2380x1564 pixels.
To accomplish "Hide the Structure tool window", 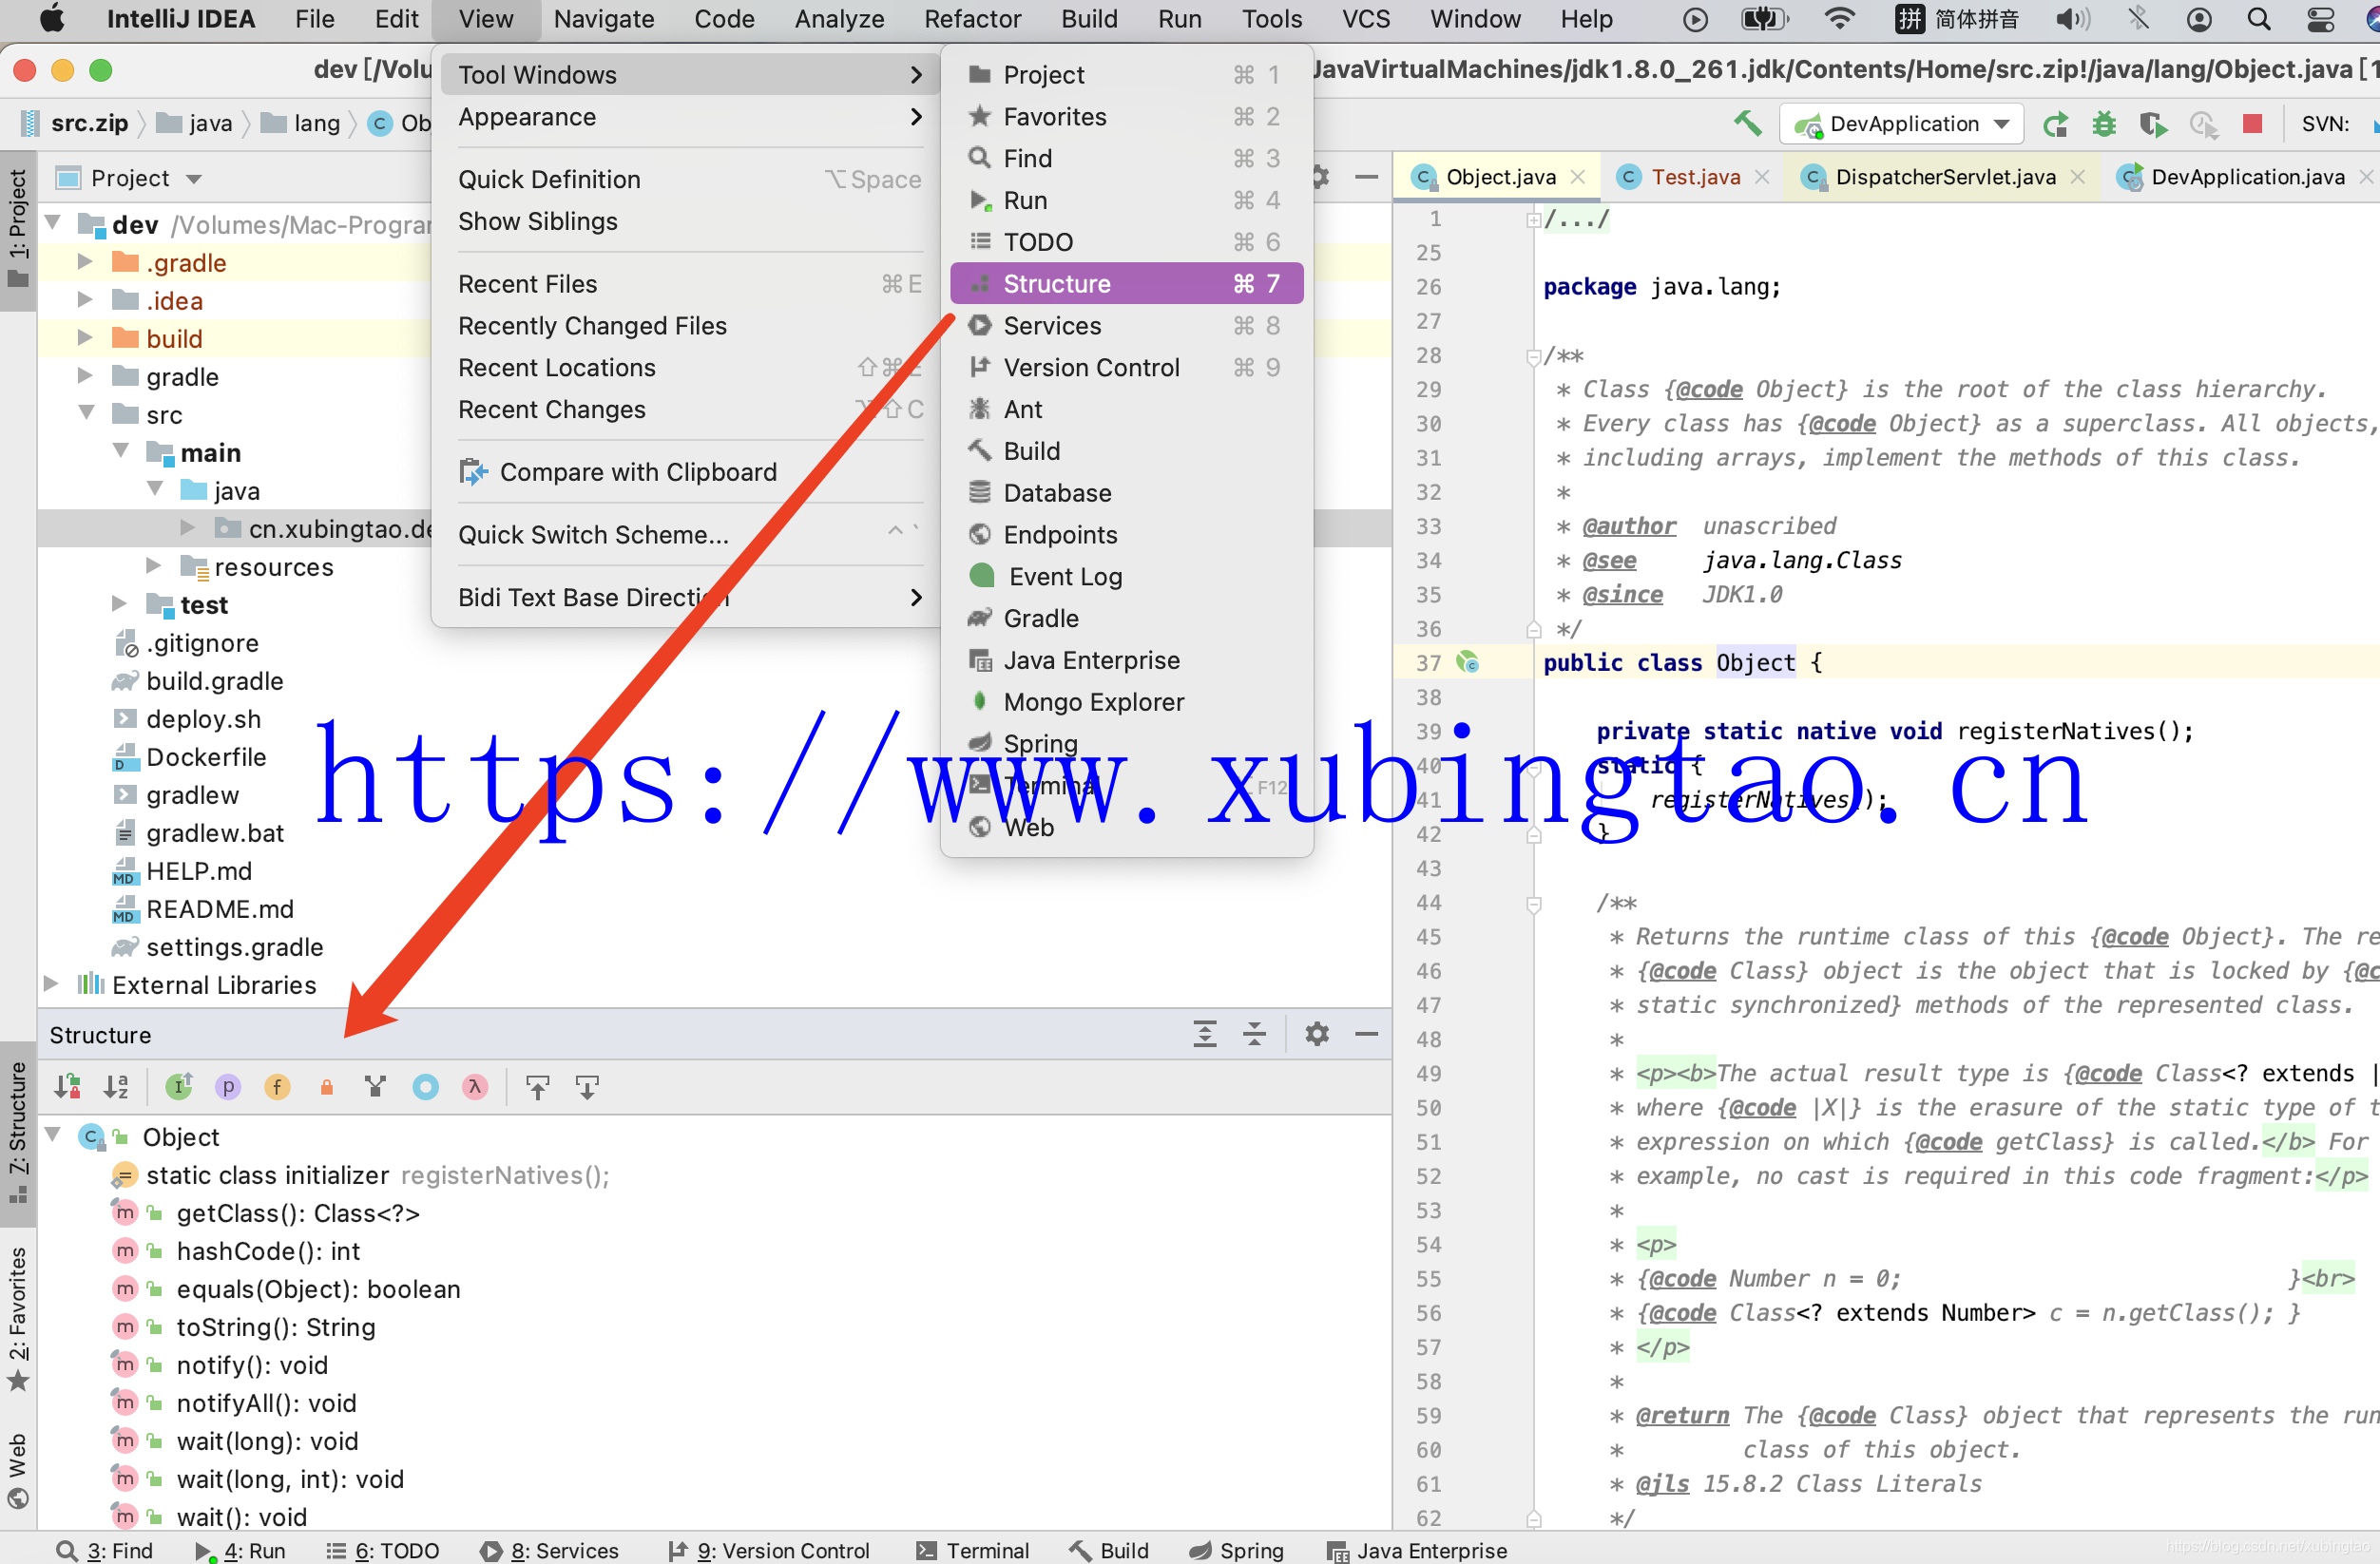I will pyautogui.click(x=1367, y=1034).
